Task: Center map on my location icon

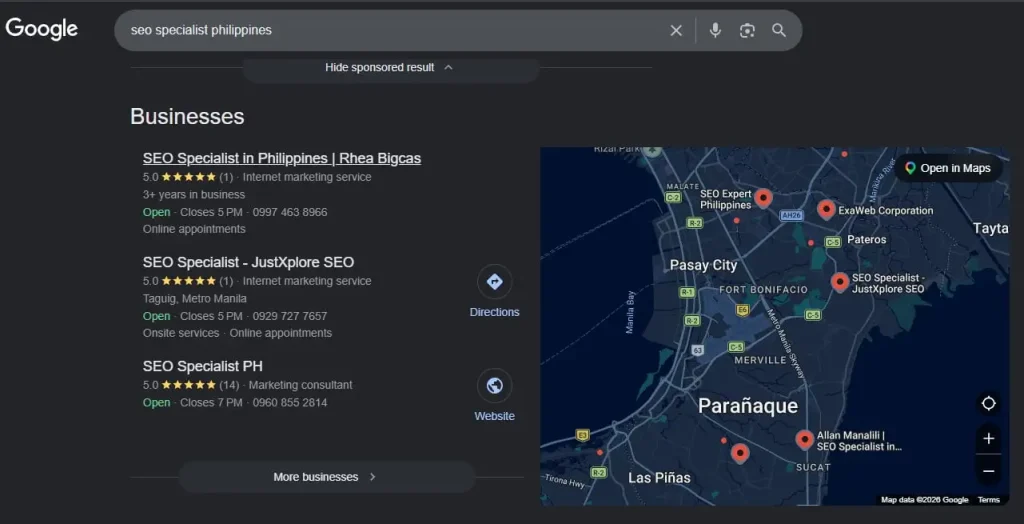Action: (988, 404)
